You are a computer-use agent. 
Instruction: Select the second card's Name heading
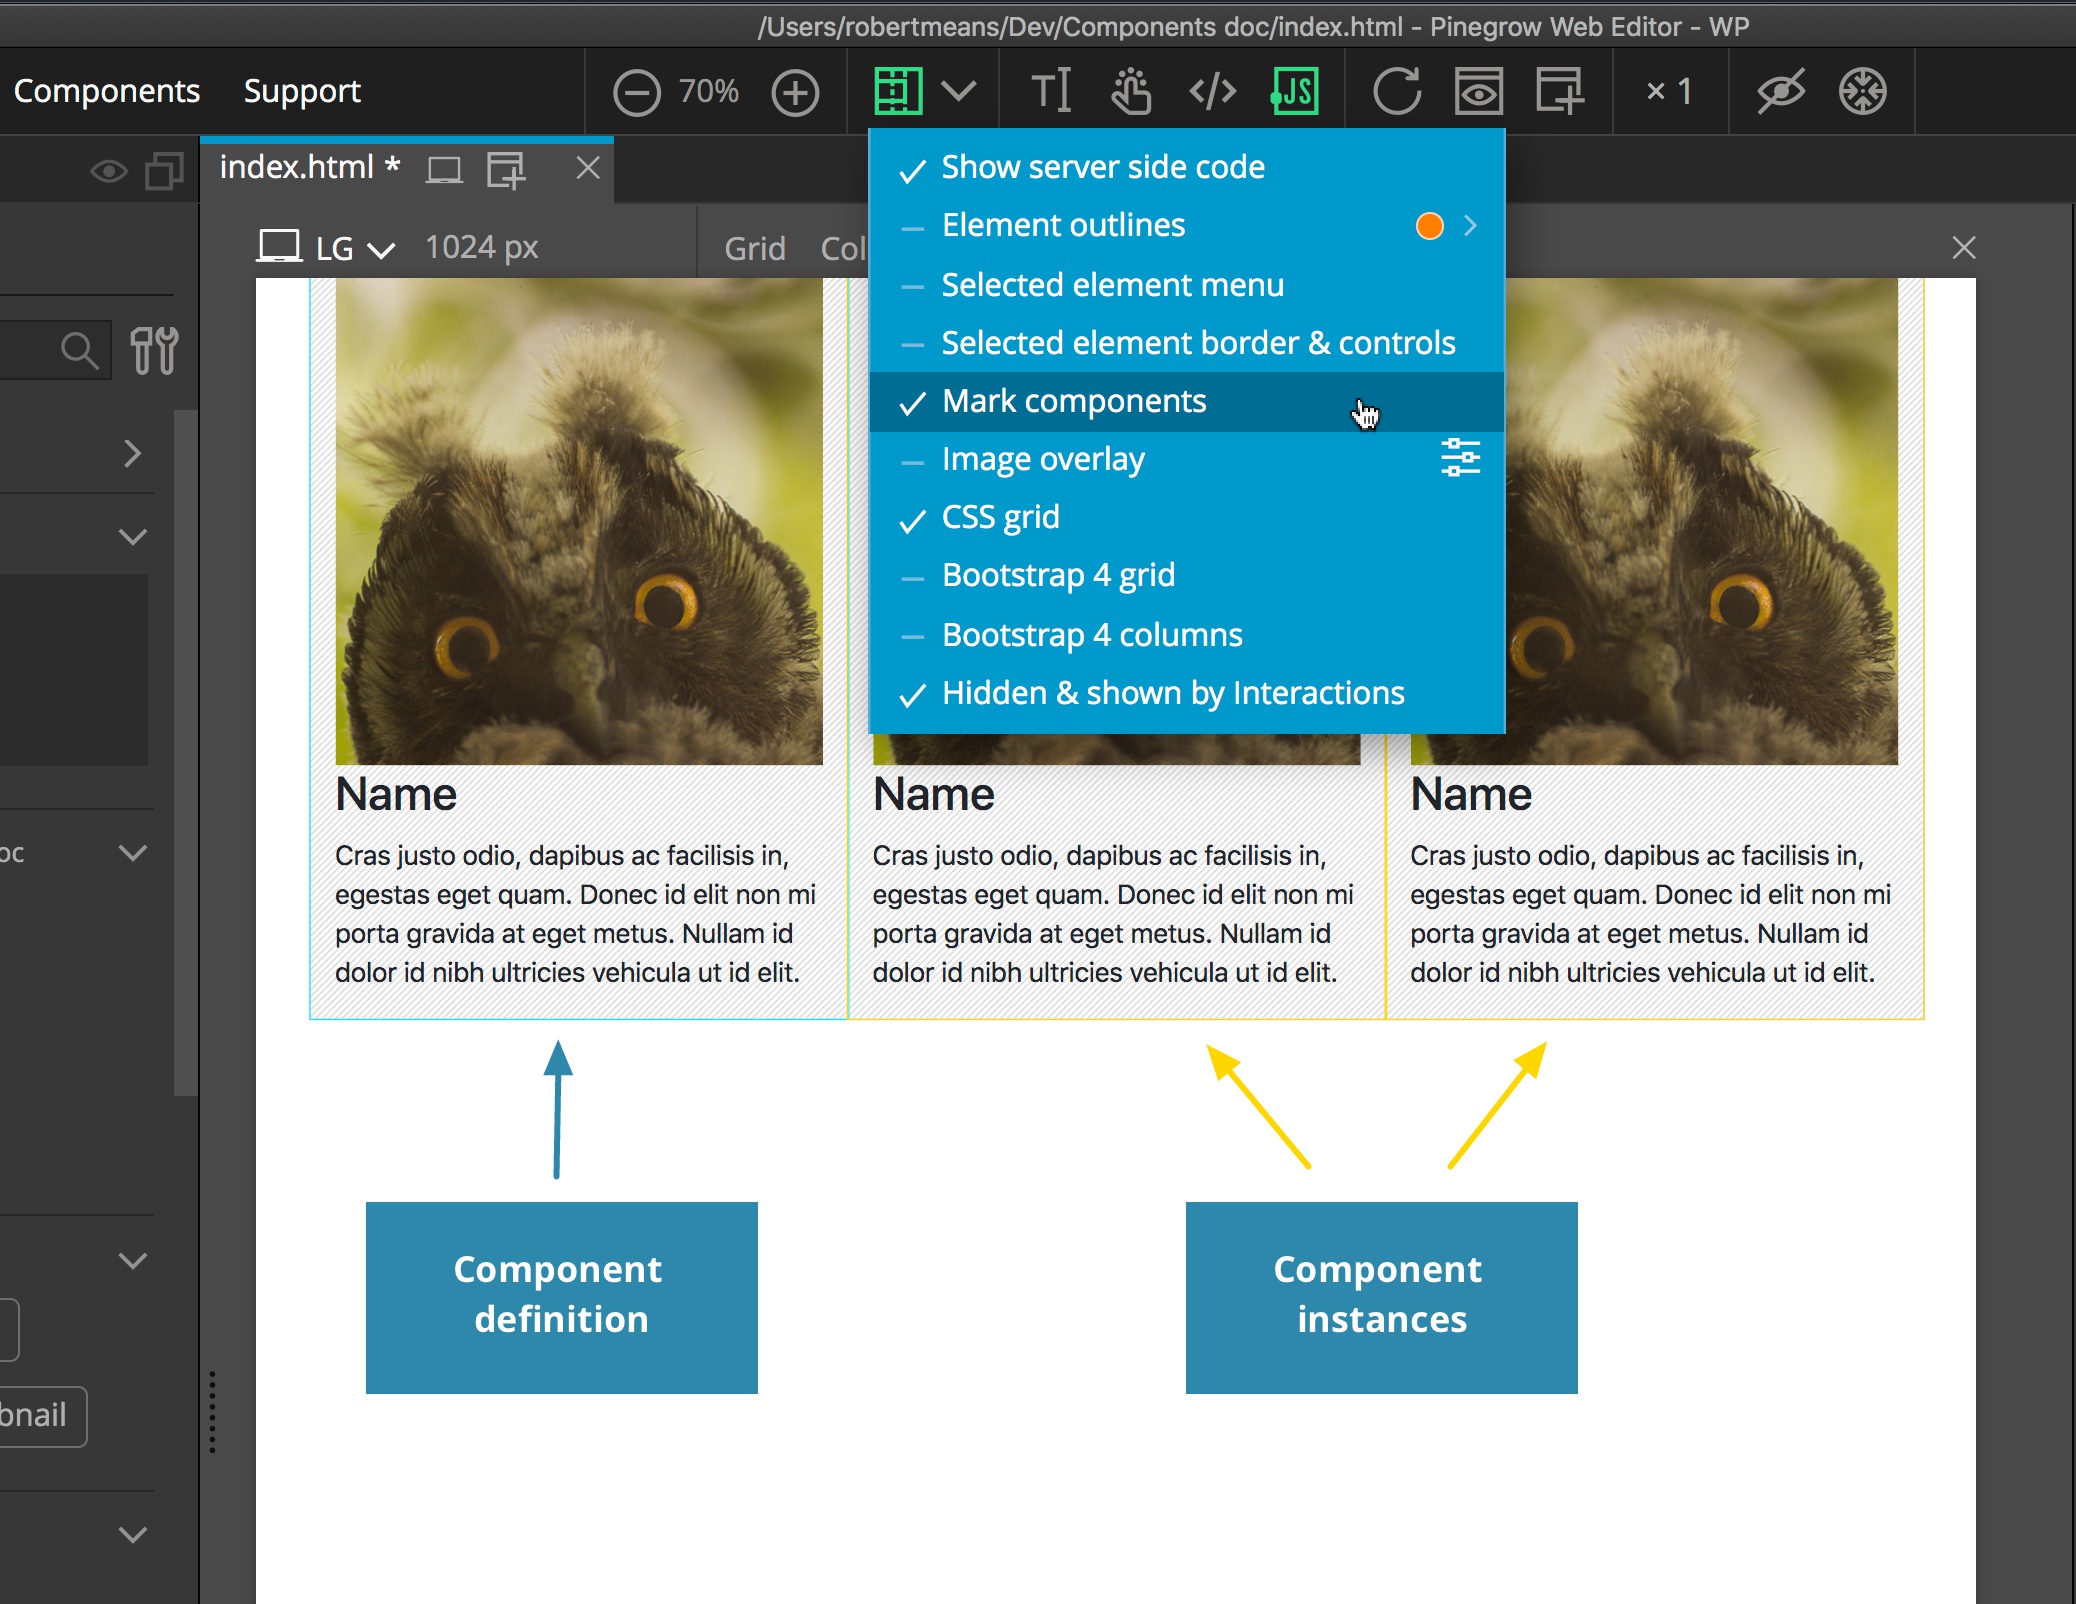(934, 795)
